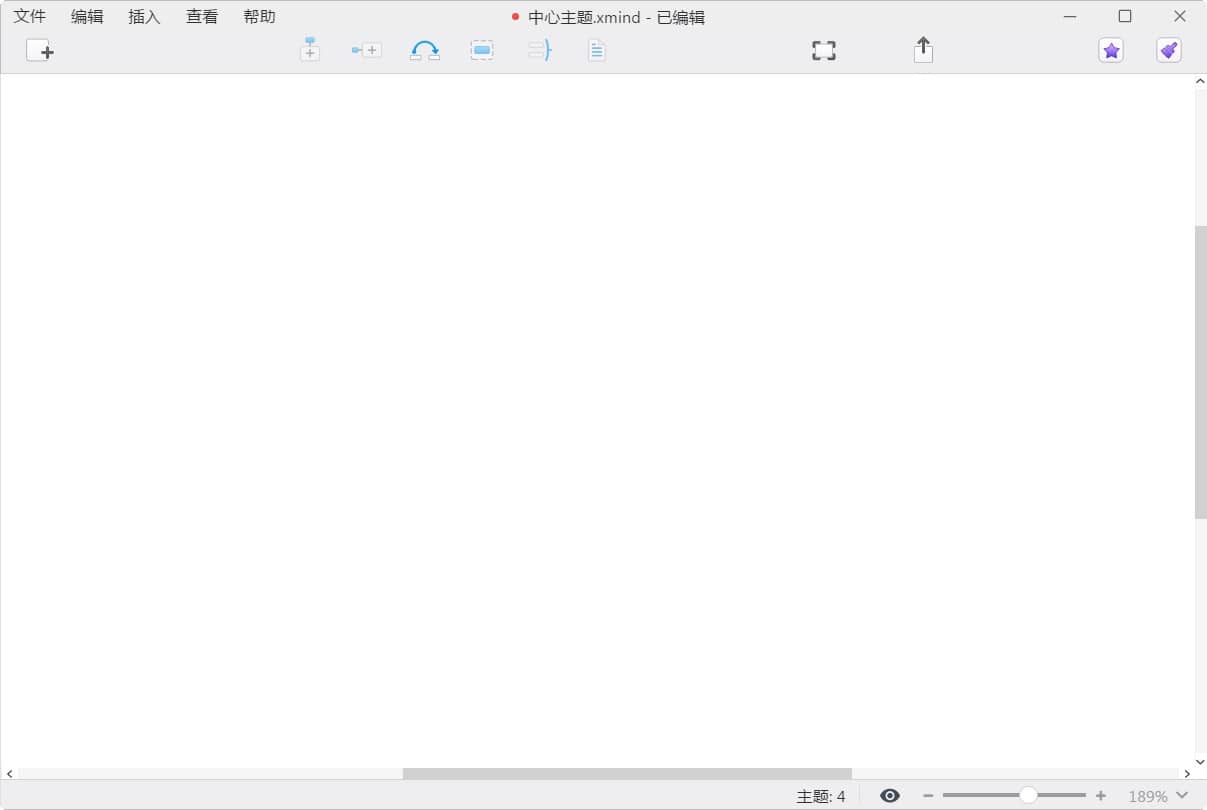Enter ZEN mode with the fullscreen icon
This screenshot has height=810, width=1207.
tap(823, 50)
